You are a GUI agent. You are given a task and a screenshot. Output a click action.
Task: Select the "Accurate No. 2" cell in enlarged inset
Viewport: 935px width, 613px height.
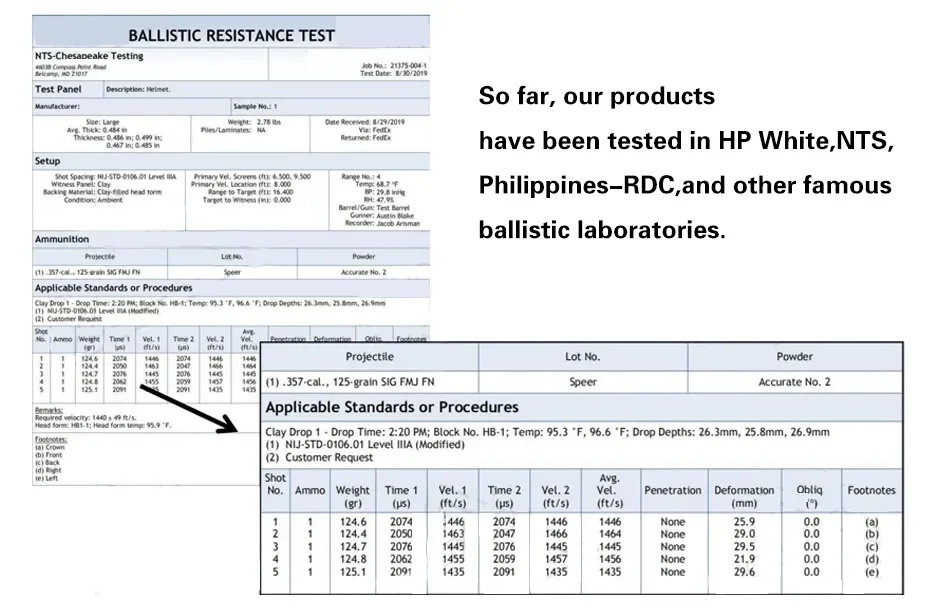(795, 382)
